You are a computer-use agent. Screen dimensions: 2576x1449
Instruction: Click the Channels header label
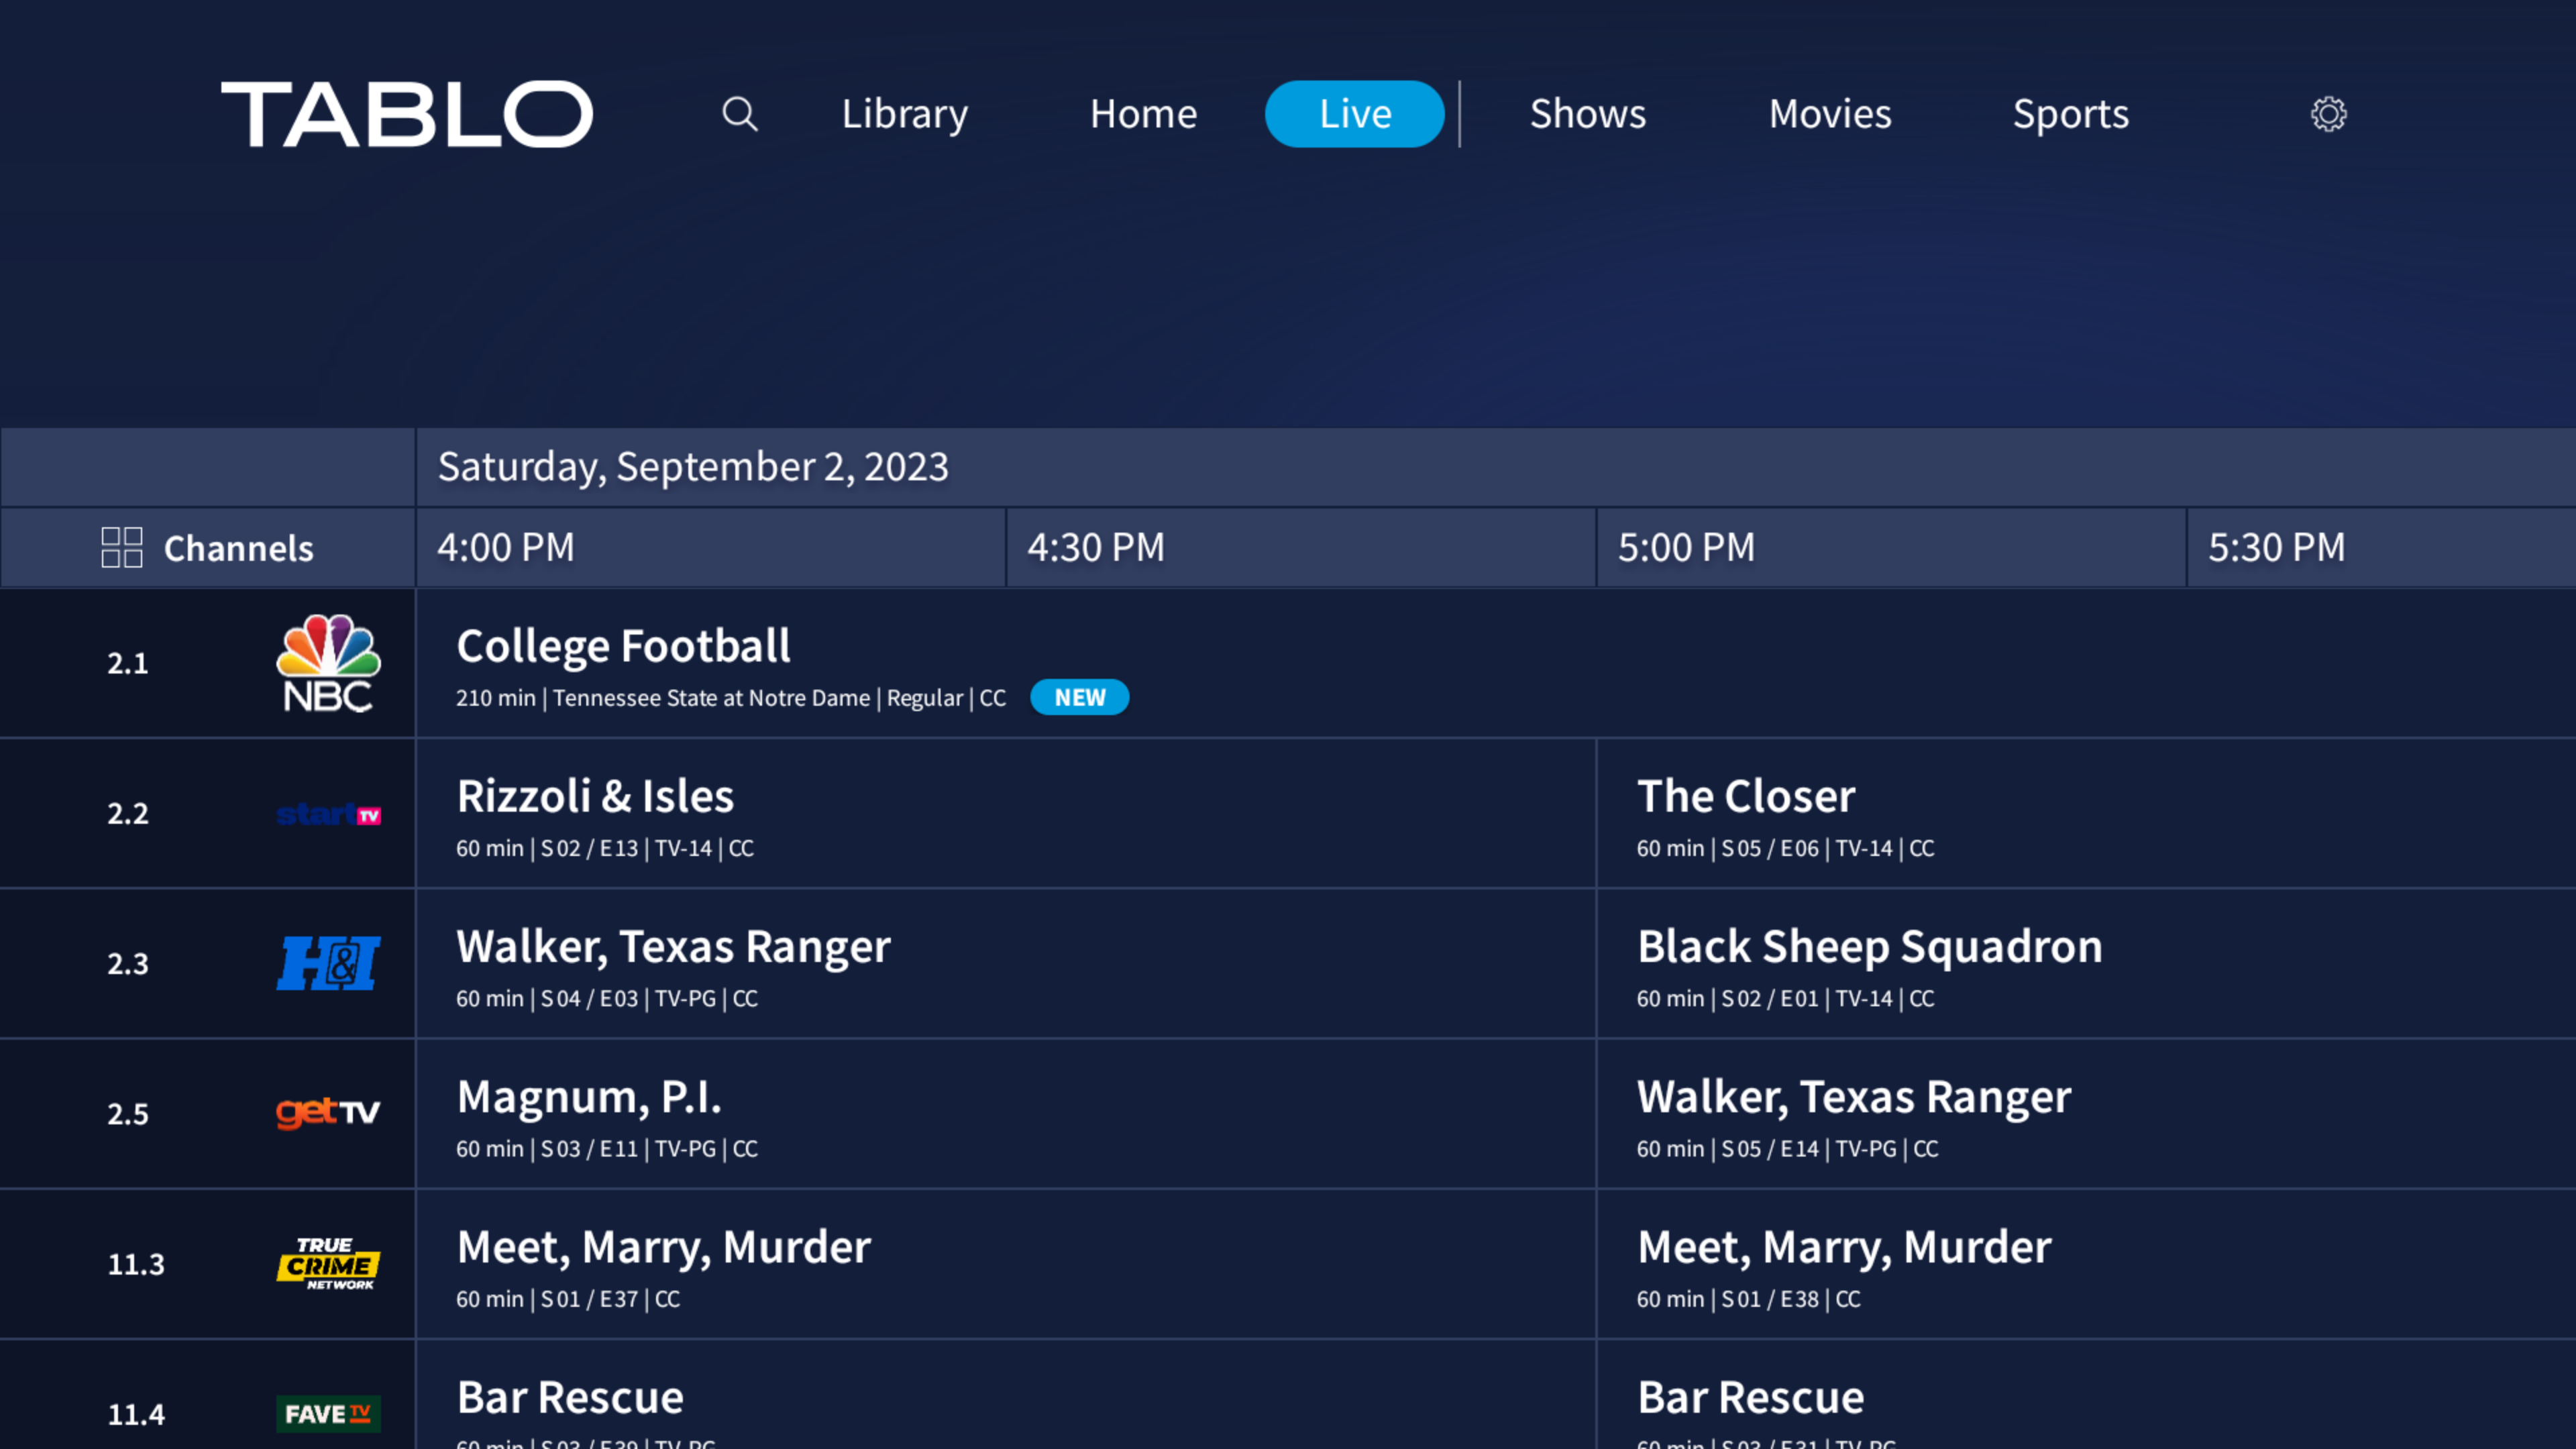tap(238, 548)
